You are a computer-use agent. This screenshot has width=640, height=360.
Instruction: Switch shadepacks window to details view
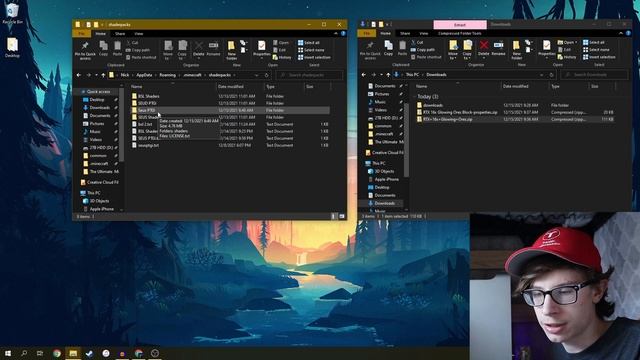coord(333,216)
